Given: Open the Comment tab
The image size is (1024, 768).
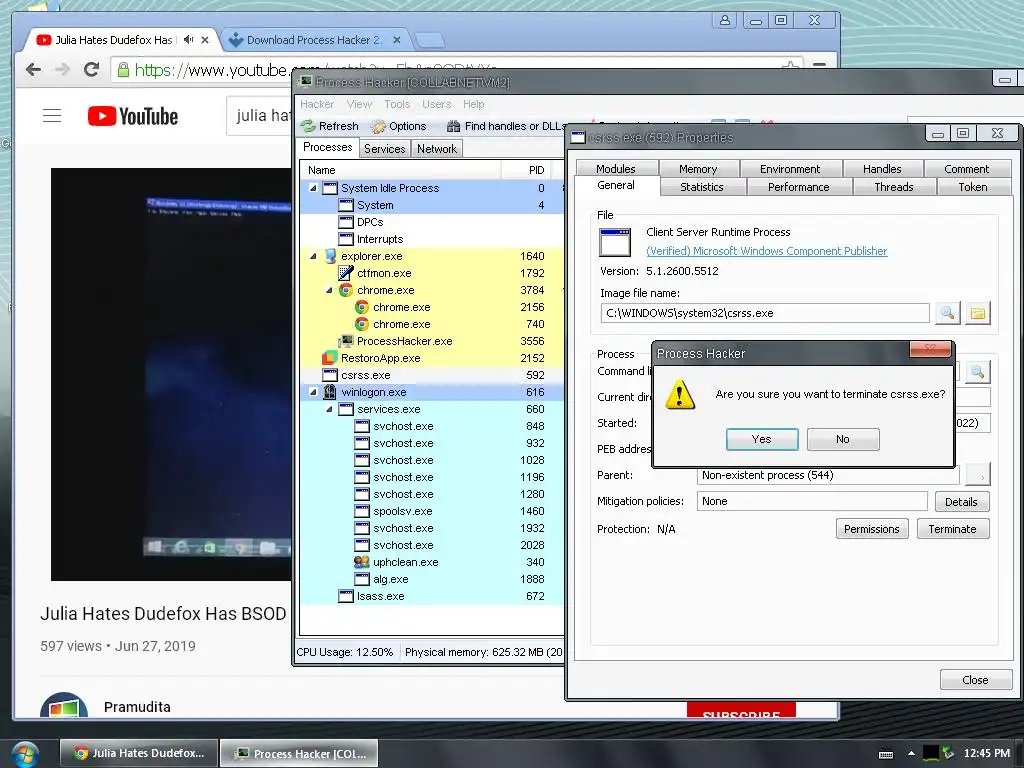Looking at the screenshot, I should tap(967, 168).
